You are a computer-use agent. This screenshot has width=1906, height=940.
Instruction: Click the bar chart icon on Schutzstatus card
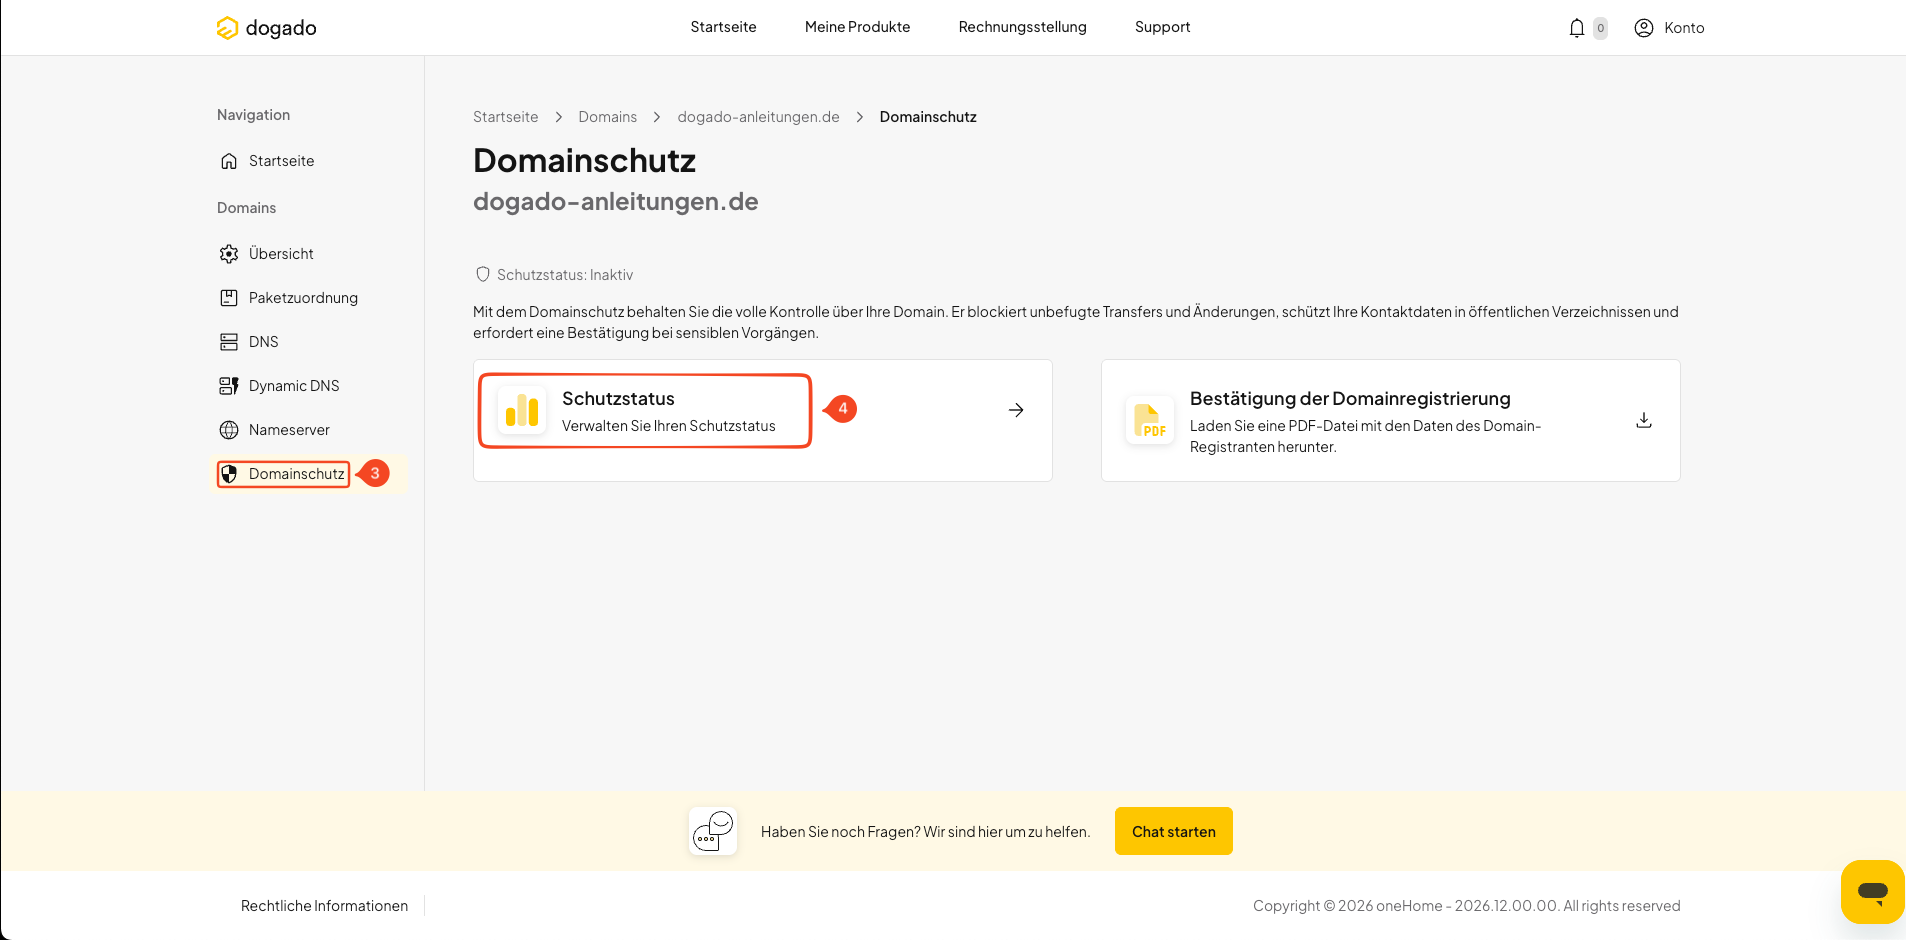(x=522, y=410)
